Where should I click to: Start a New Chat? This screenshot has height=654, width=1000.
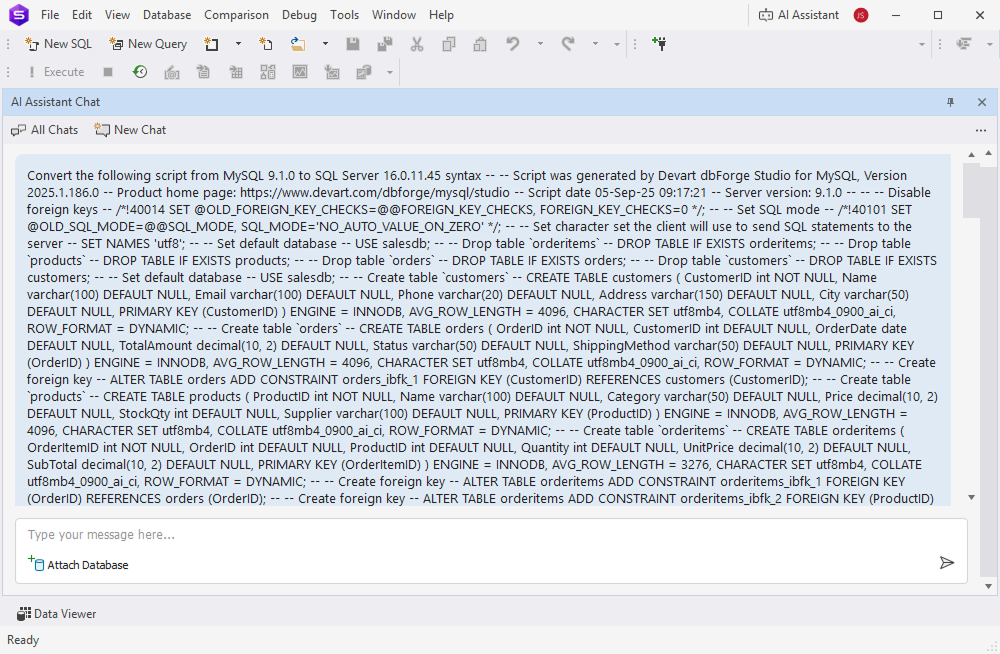[129, 129]
